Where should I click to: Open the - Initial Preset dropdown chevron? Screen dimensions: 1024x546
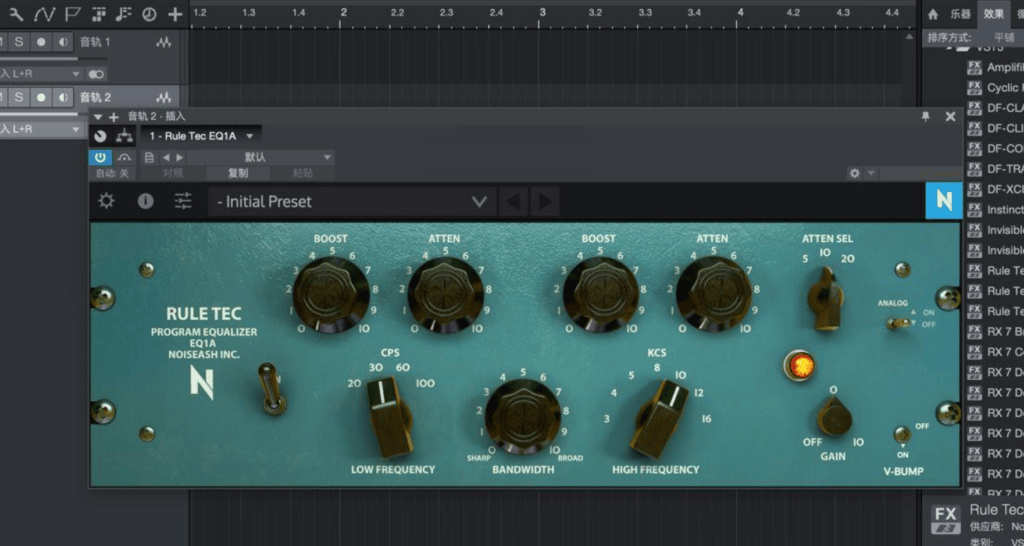point(479,202)
